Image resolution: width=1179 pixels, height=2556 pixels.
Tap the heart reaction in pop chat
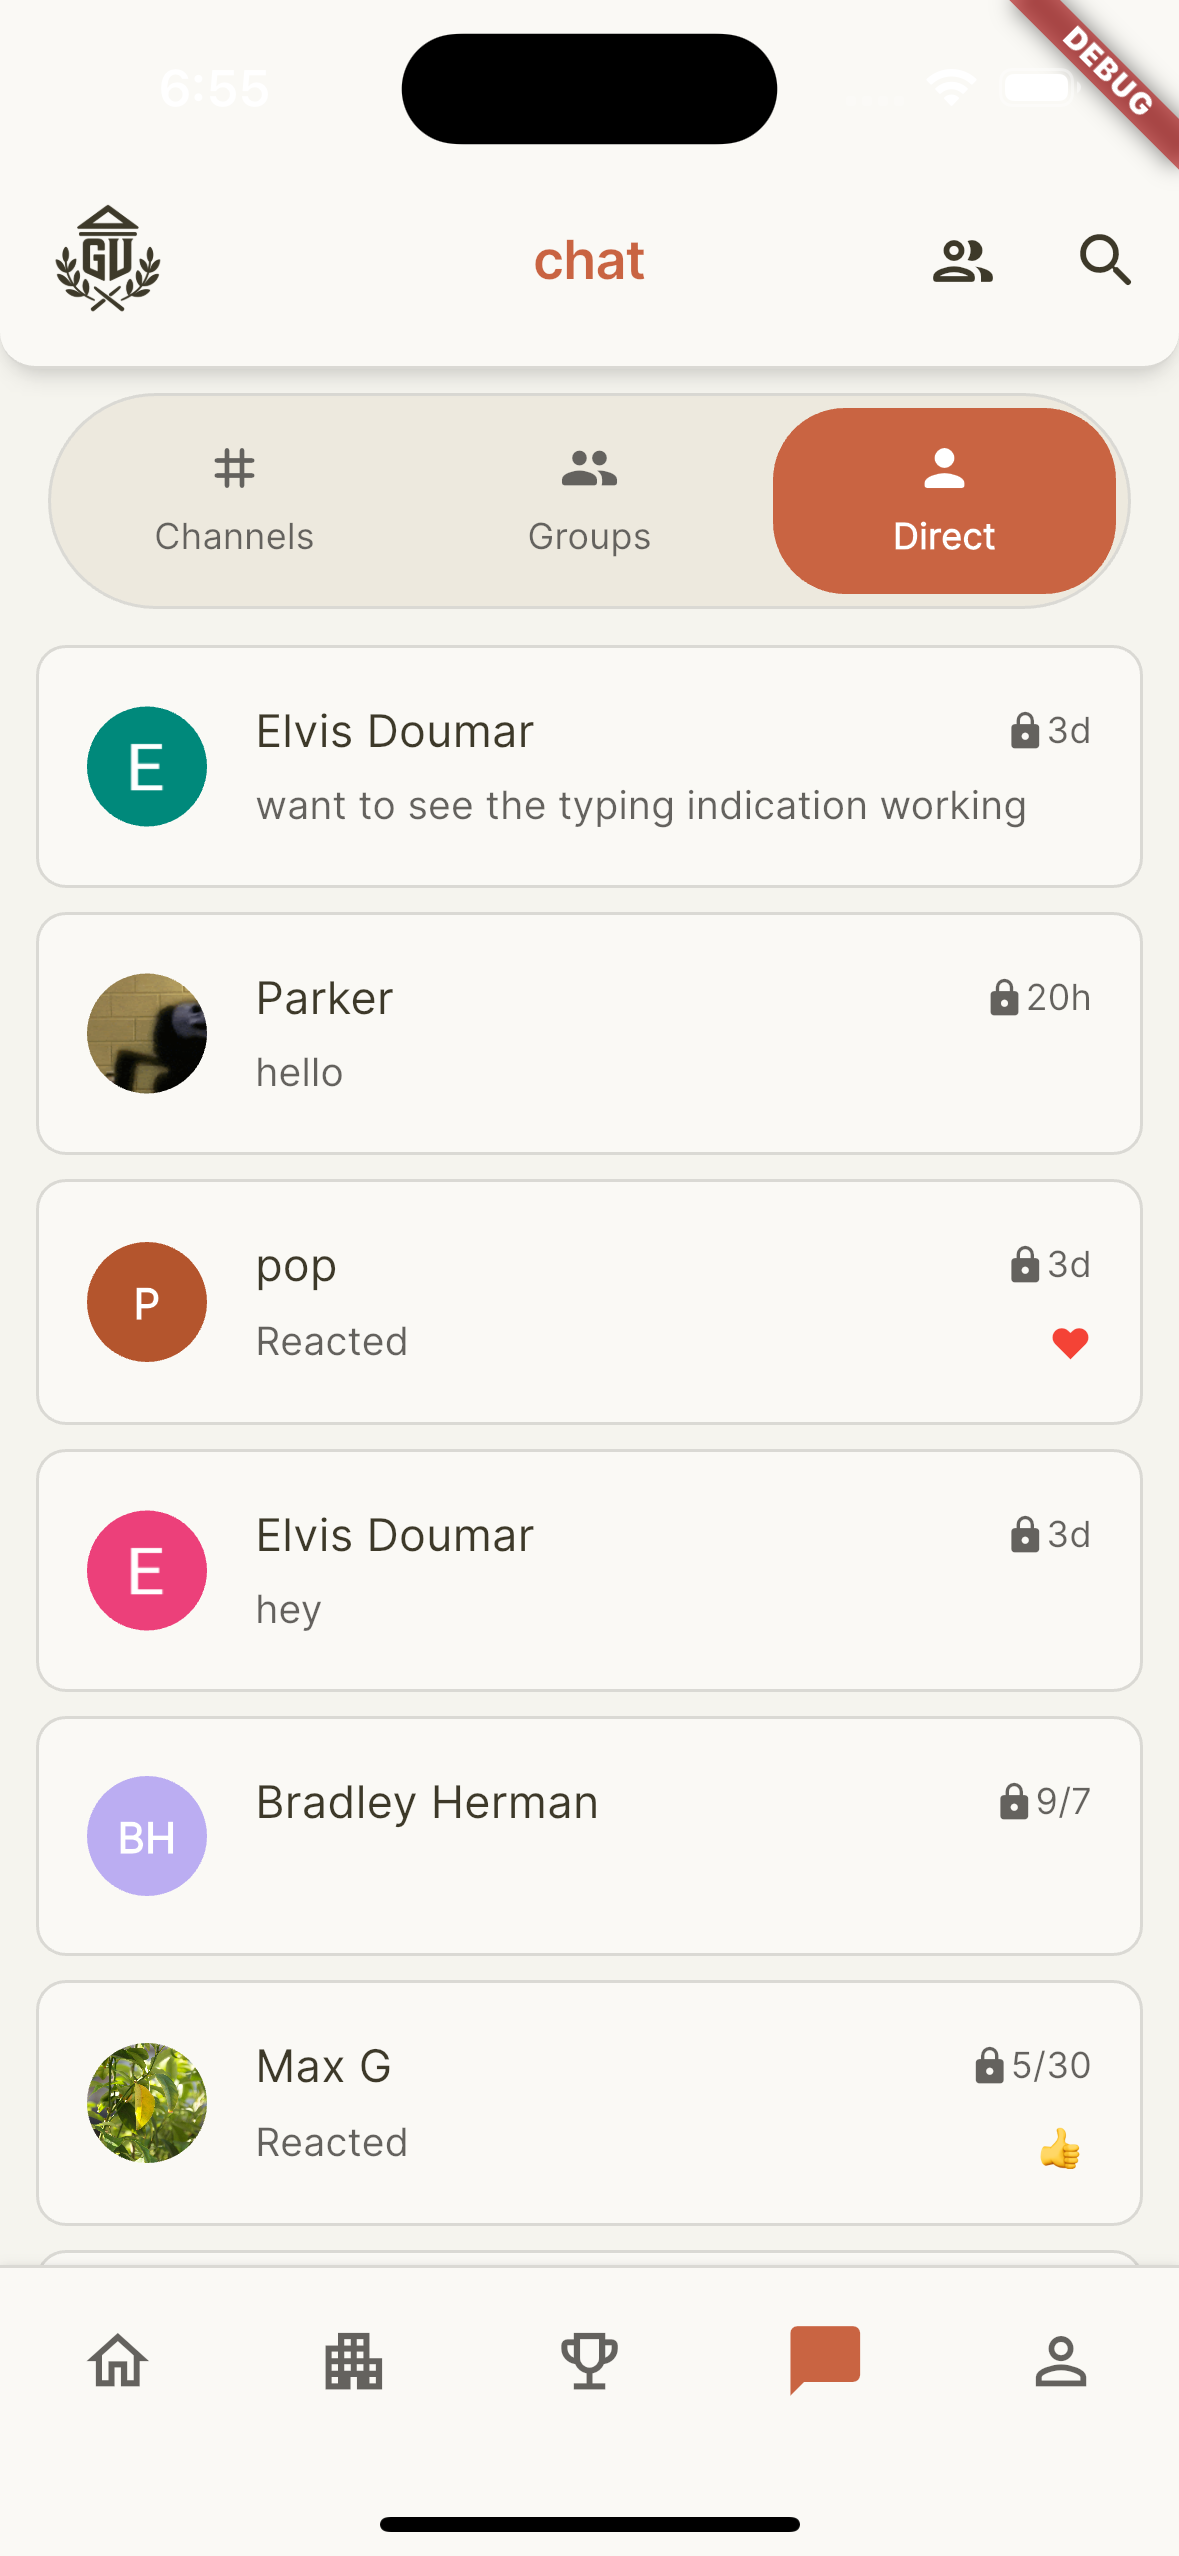(1070, 1342)
